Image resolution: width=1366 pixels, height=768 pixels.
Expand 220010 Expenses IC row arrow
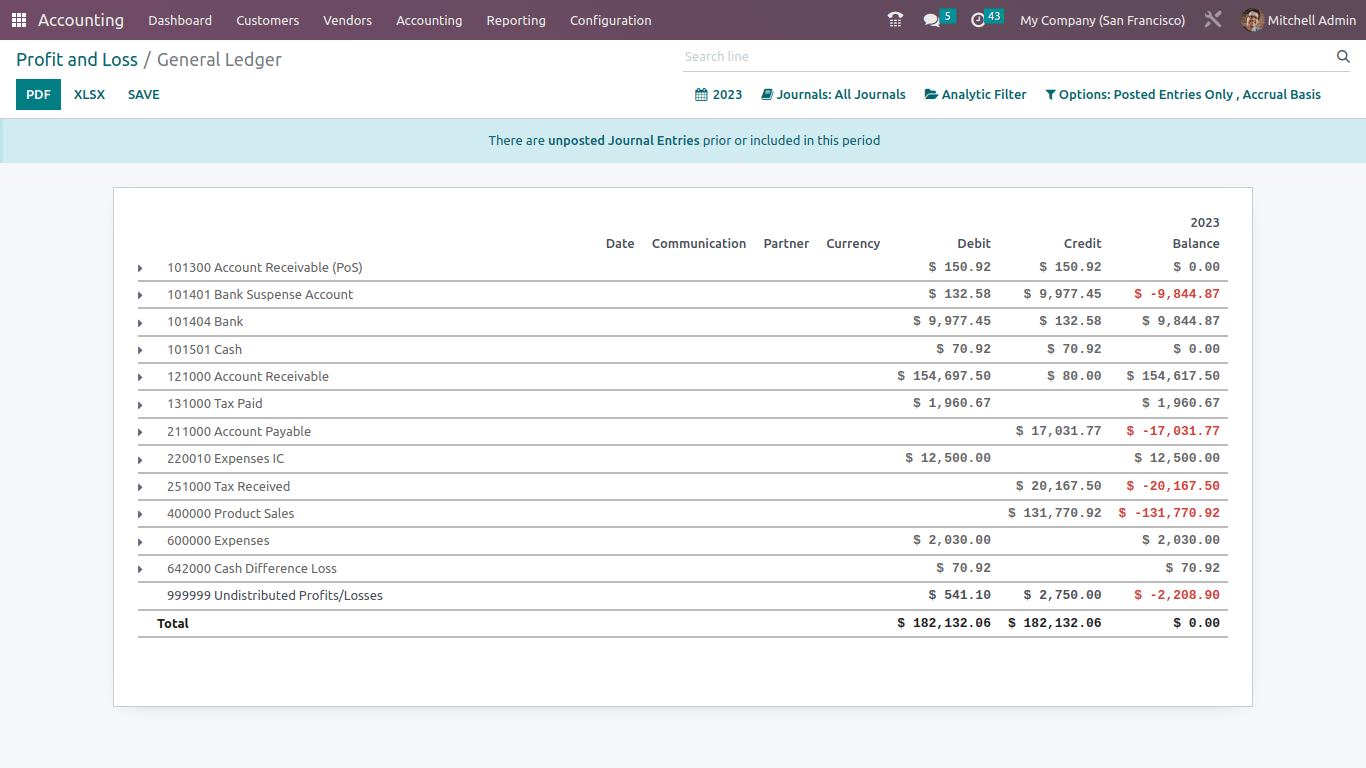[140, 459]
